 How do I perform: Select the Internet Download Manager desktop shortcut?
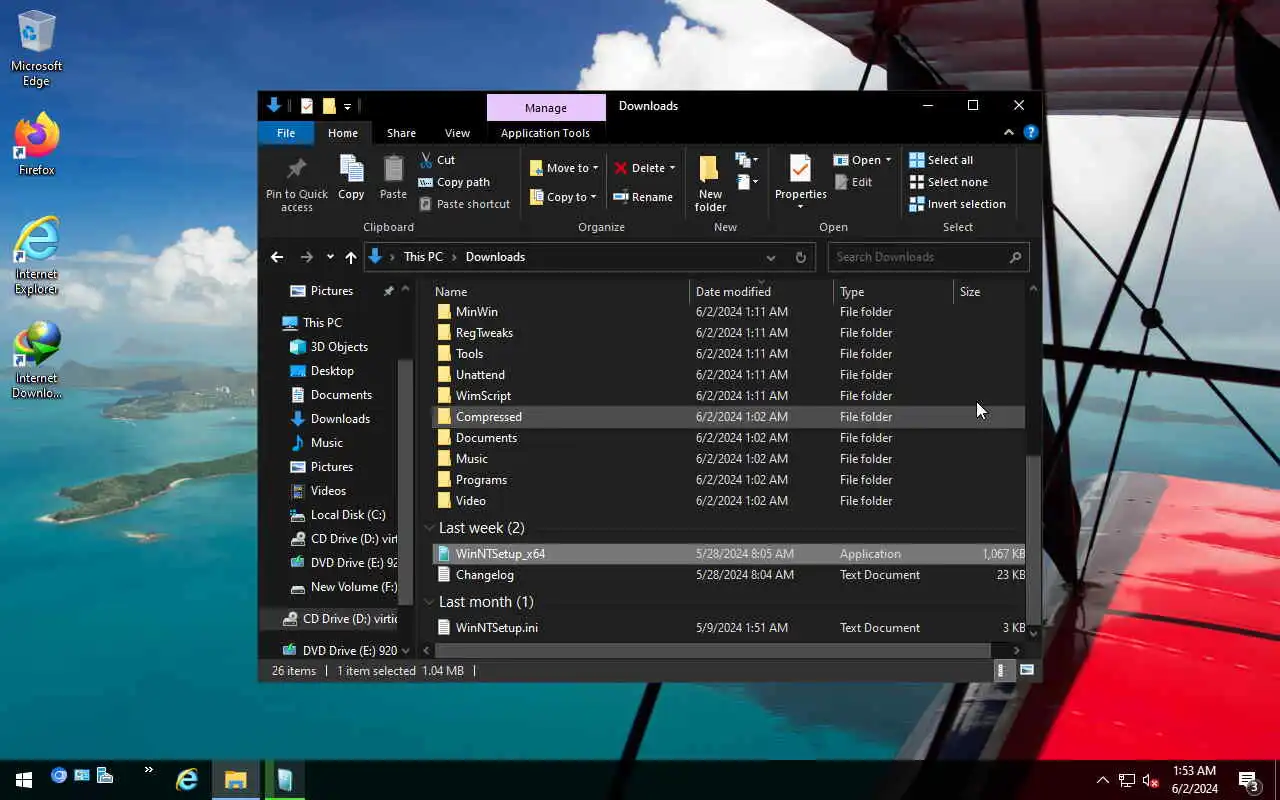point(37,360)
